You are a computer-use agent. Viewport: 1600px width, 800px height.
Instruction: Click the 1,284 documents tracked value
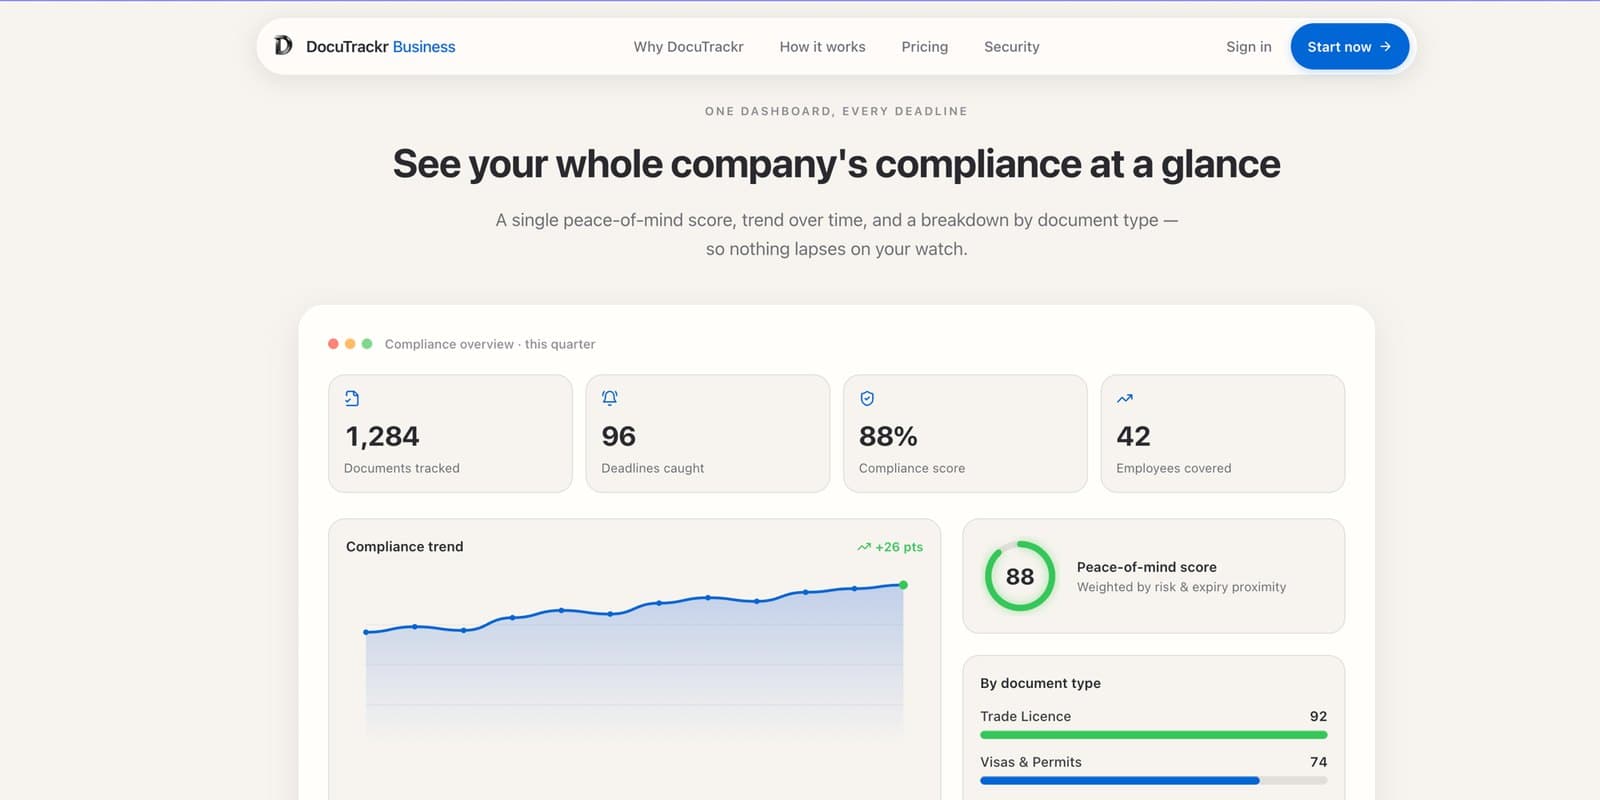[x=382, y=436]
